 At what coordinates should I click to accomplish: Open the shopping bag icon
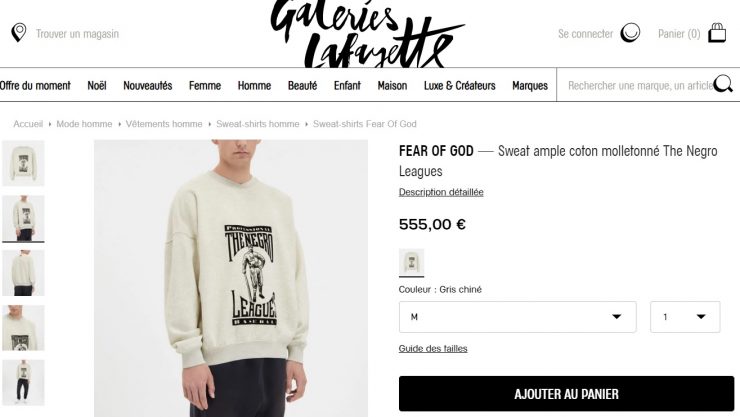pyautogui.click(x=717, y=33)
